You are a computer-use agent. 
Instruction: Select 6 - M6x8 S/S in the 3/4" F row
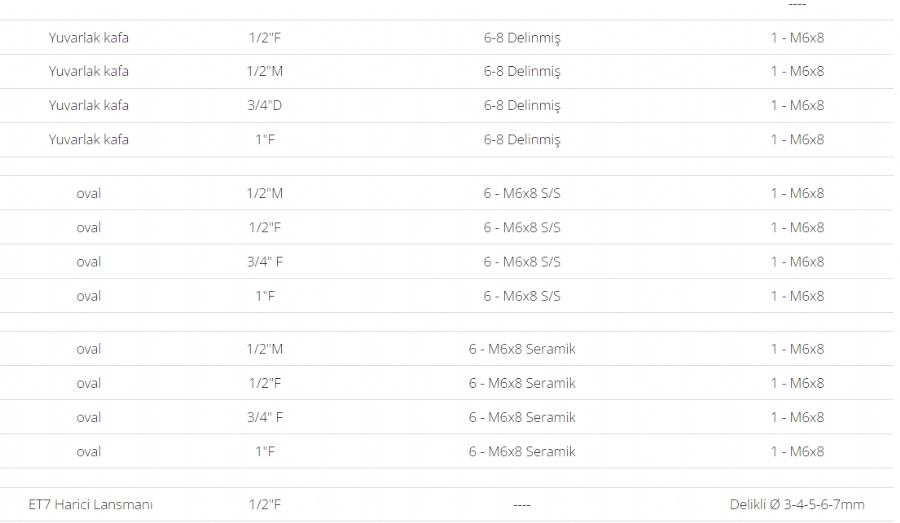point(522,261)
